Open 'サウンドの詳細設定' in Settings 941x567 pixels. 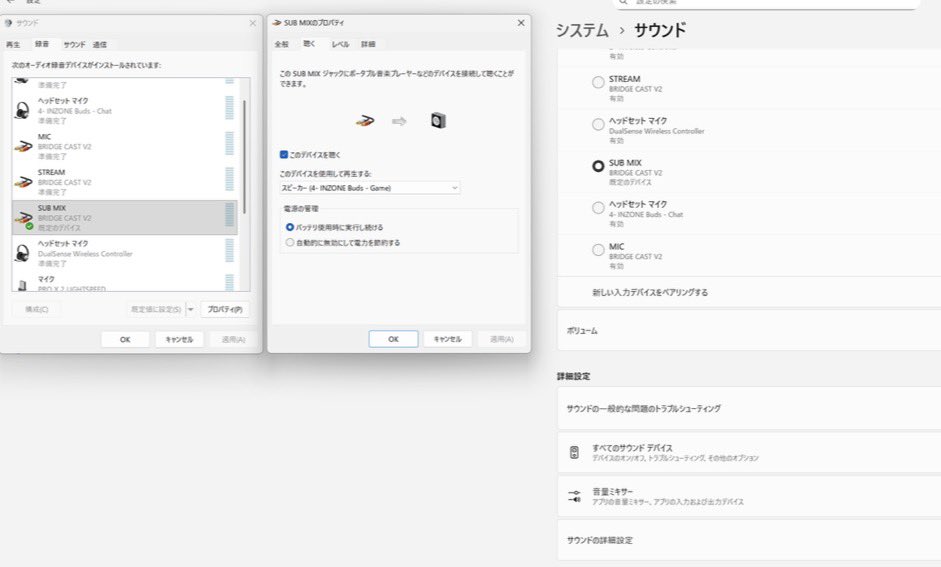pyautogui.click(x=749, y=541)
